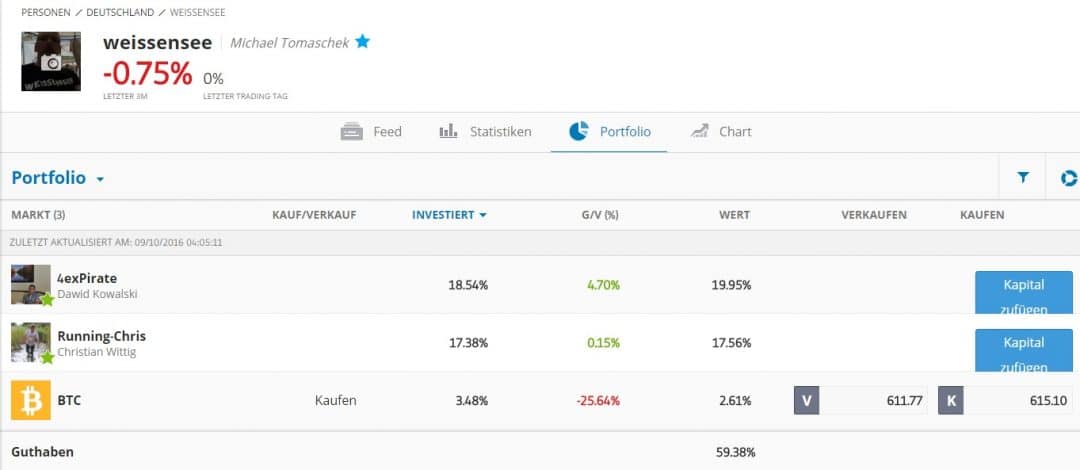This screenshot has width=1080, height=470.
Task: Open Running-Chris trader profile link
Action: tap(101, 336)
